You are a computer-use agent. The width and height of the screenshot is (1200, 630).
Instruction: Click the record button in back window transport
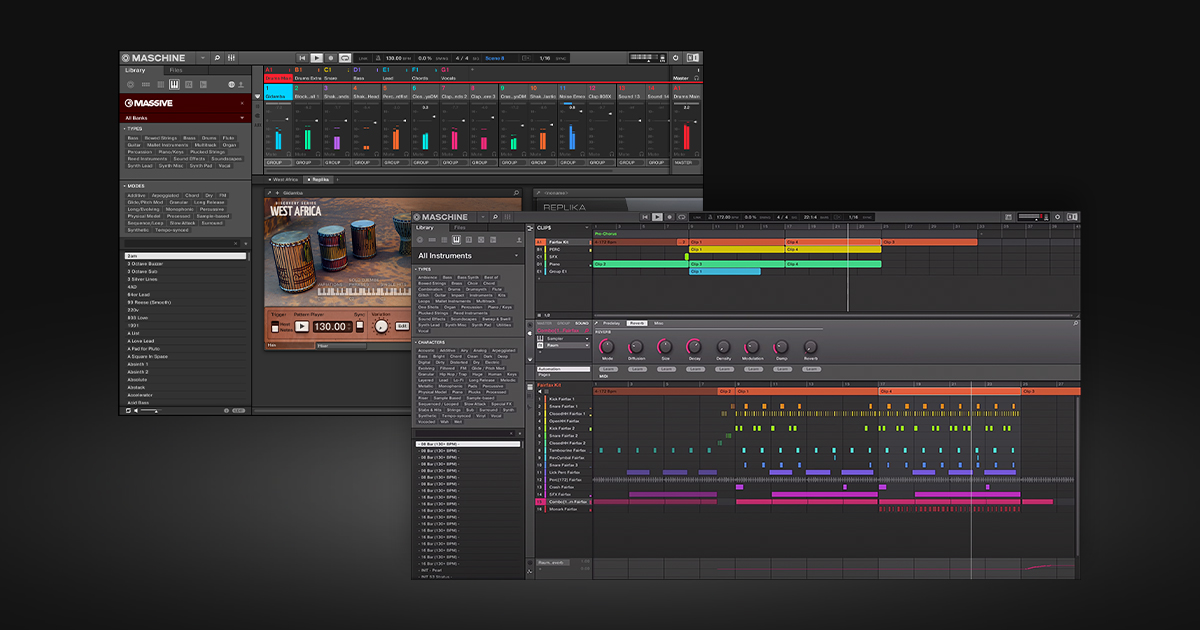point(331,58)
